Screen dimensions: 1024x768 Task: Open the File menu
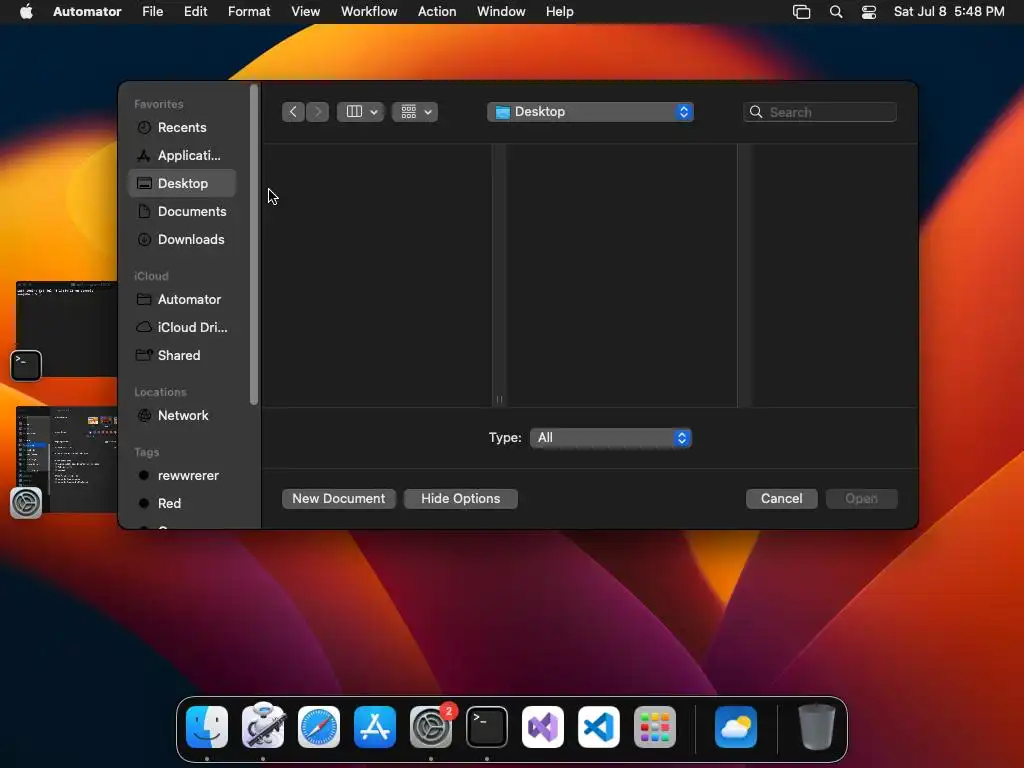153,12
